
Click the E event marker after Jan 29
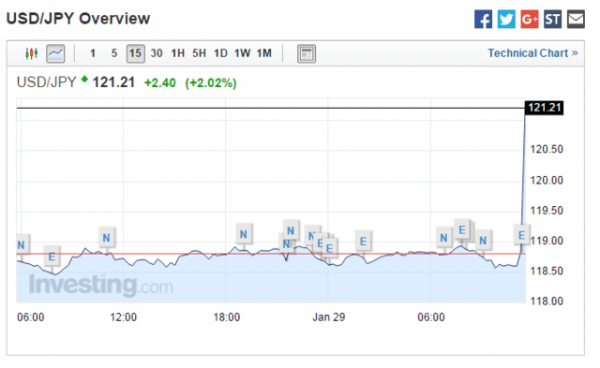[x=363, y=241]
